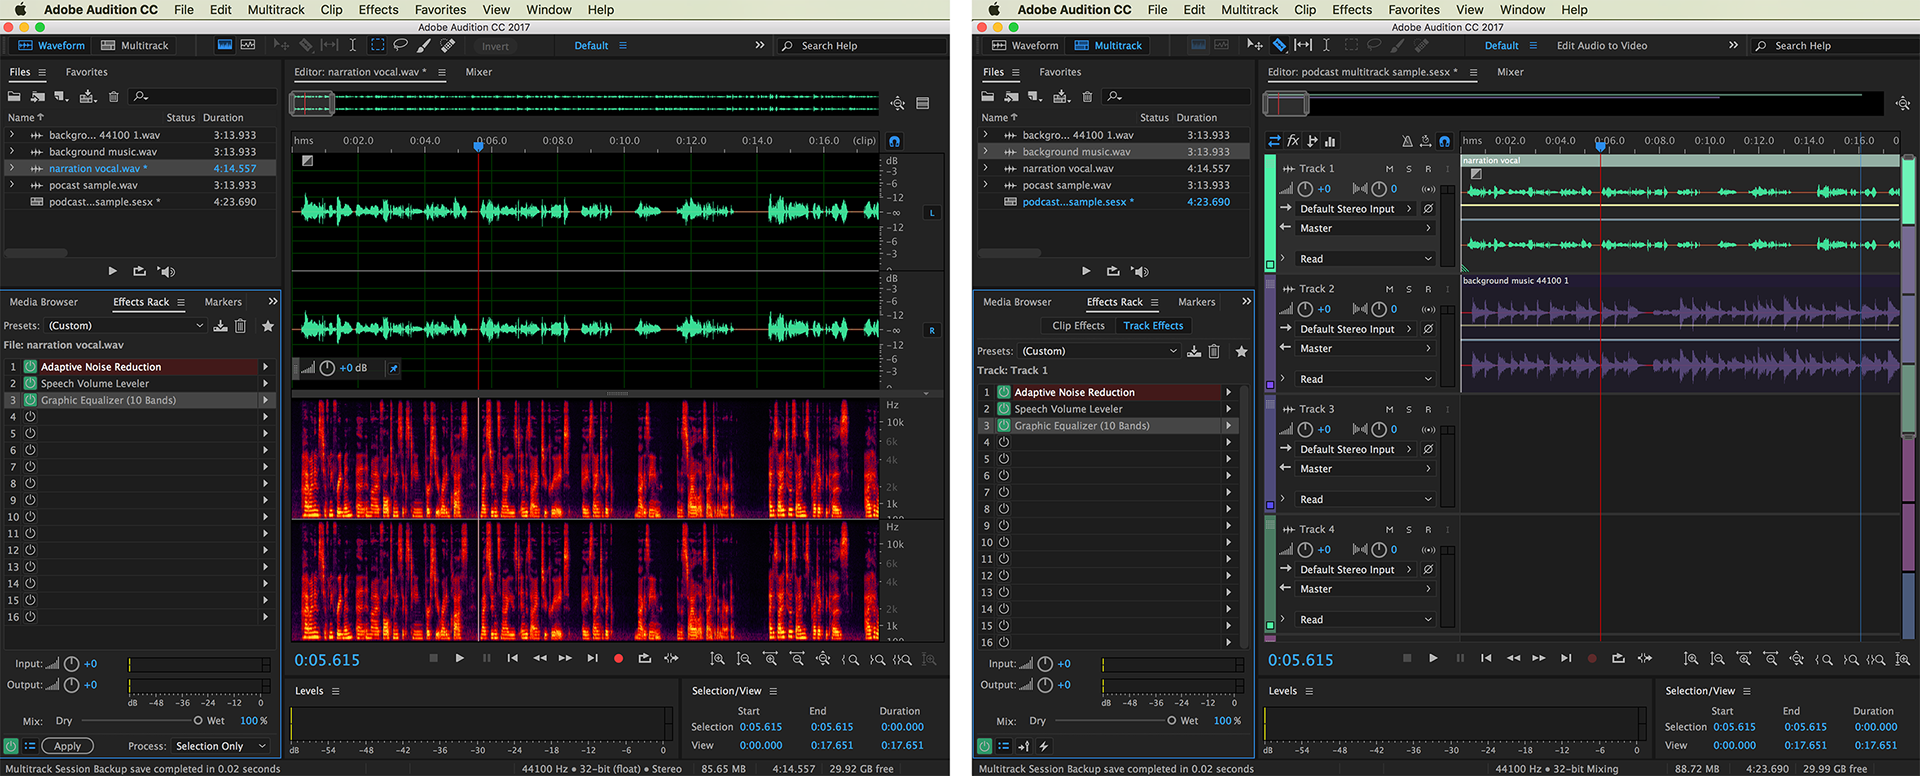Click the trash icon in left Files panel
The height and width of the screenshot is (776, 1920).
pos(113,96)
